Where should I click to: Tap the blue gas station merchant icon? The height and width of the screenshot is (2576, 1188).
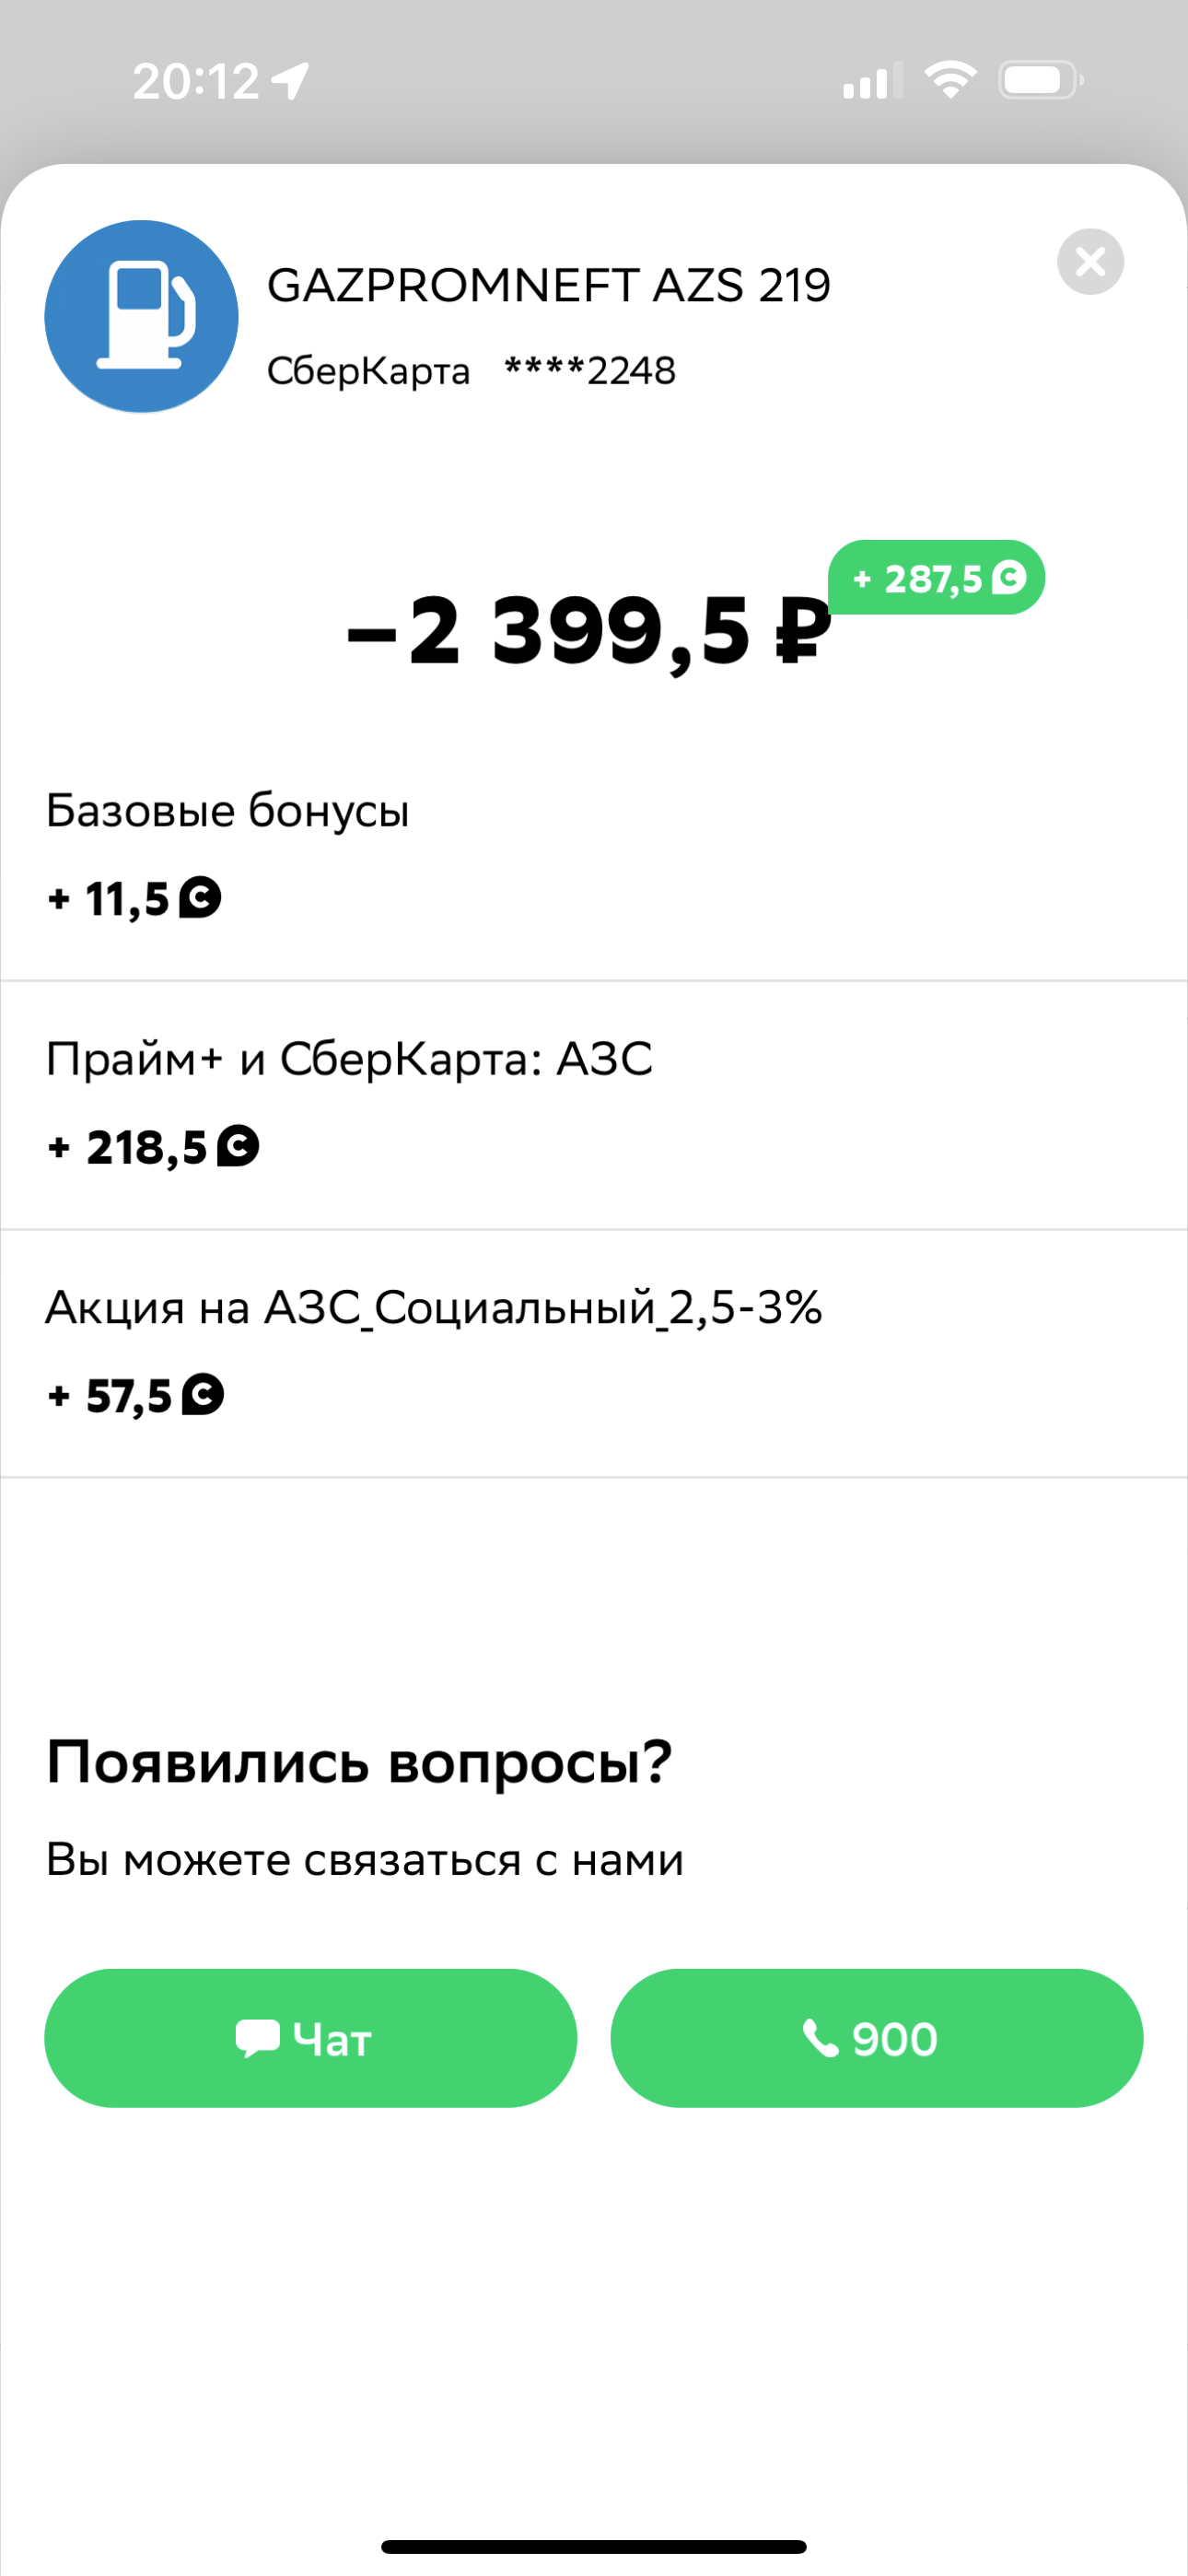click(x=141, y=316)
